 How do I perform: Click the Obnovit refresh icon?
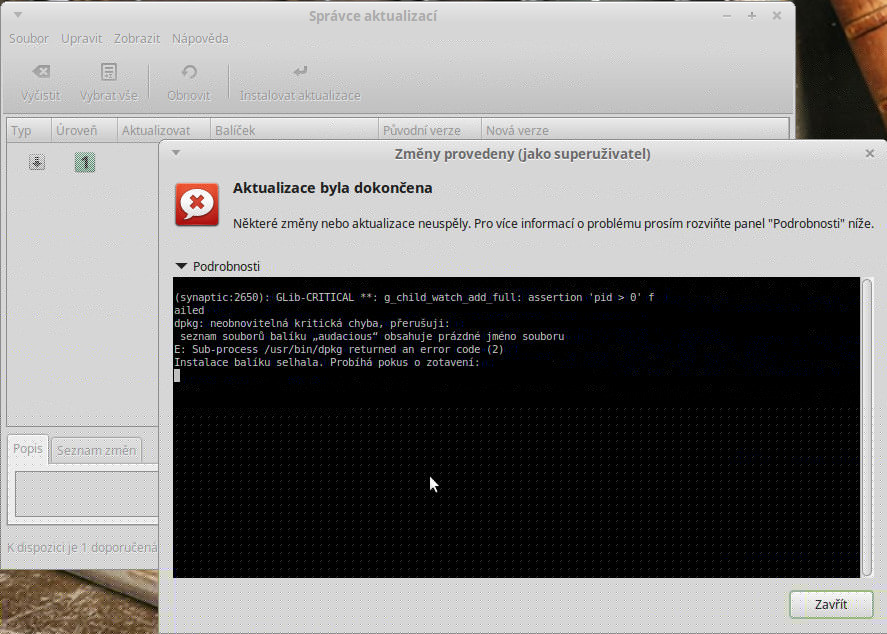click(188, 72)
